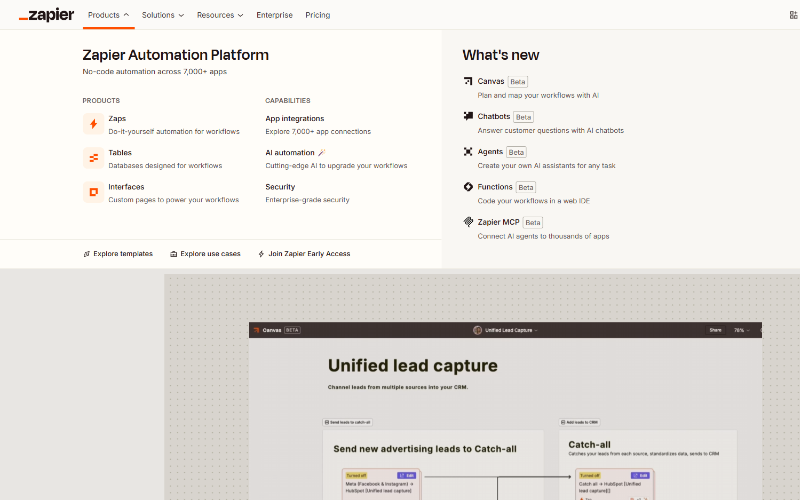Click the Edit button on the Catch-all Zap card
This screenshot has height=500, width=800.
pyautogui.click(x=640, y=476)
